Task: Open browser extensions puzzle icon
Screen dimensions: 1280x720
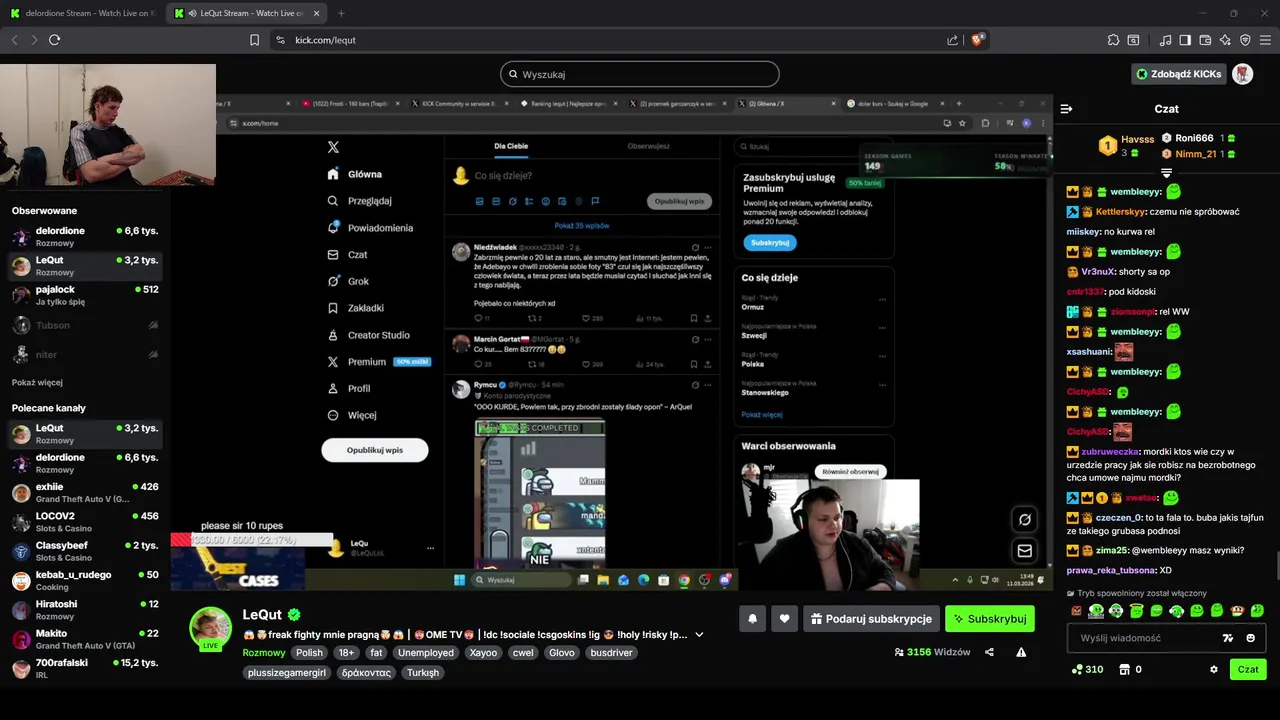Action: pyautogui.click(x=1113, y=40)
